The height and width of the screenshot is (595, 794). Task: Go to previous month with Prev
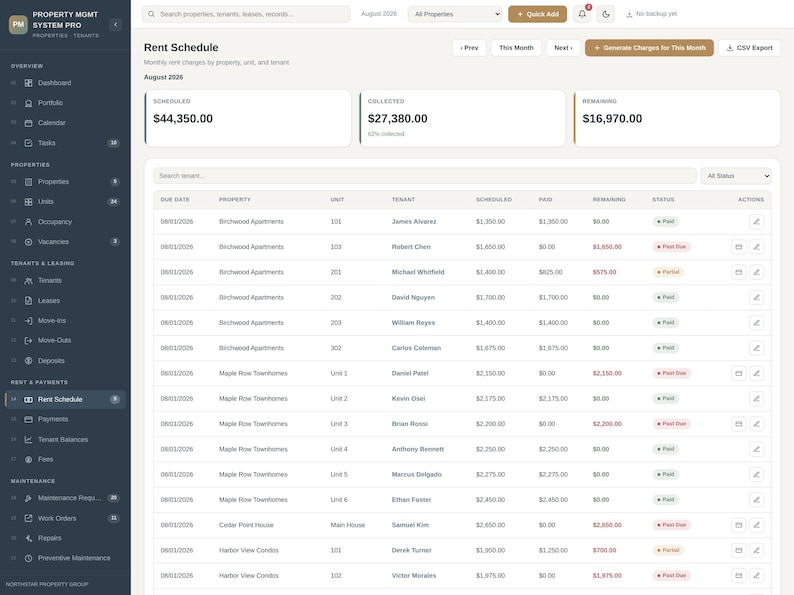(469, 48)
